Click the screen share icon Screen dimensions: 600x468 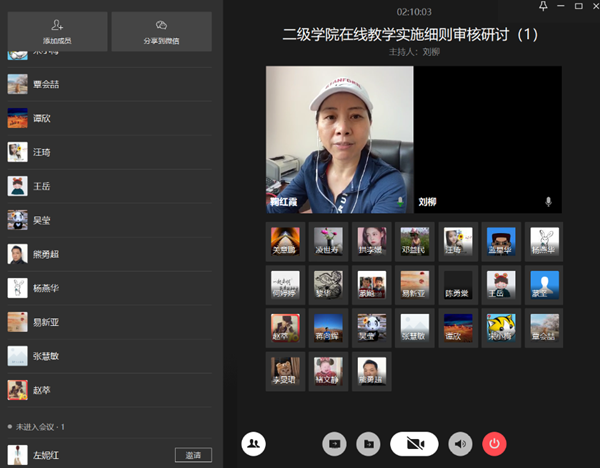(x=335, y=443)
